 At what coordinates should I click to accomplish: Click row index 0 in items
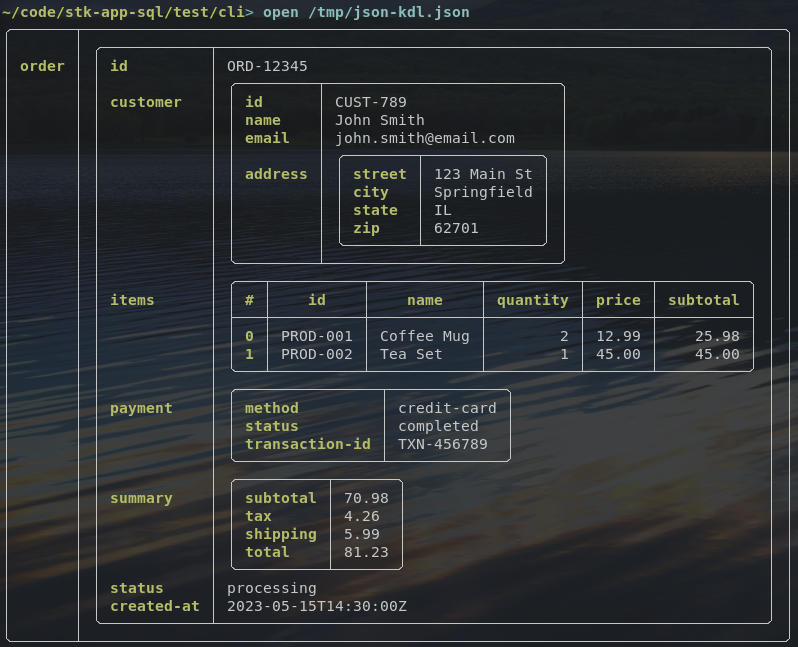pyautogui.click(x=249, y=336)
